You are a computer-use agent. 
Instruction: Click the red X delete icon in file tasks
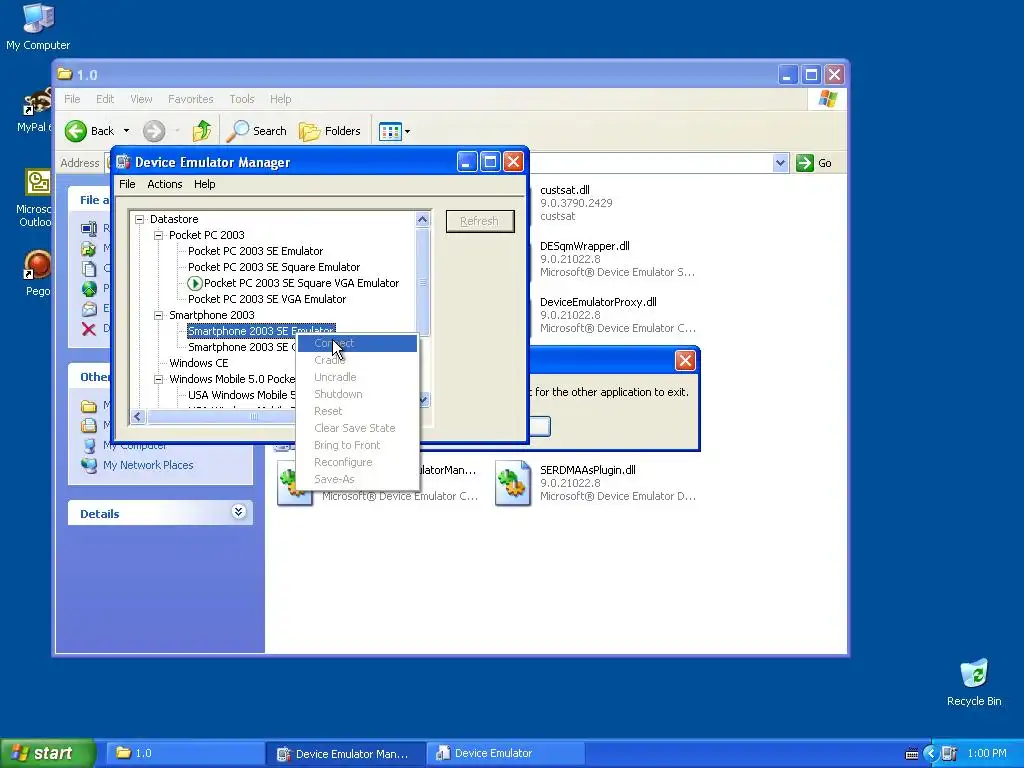point(89,328)
